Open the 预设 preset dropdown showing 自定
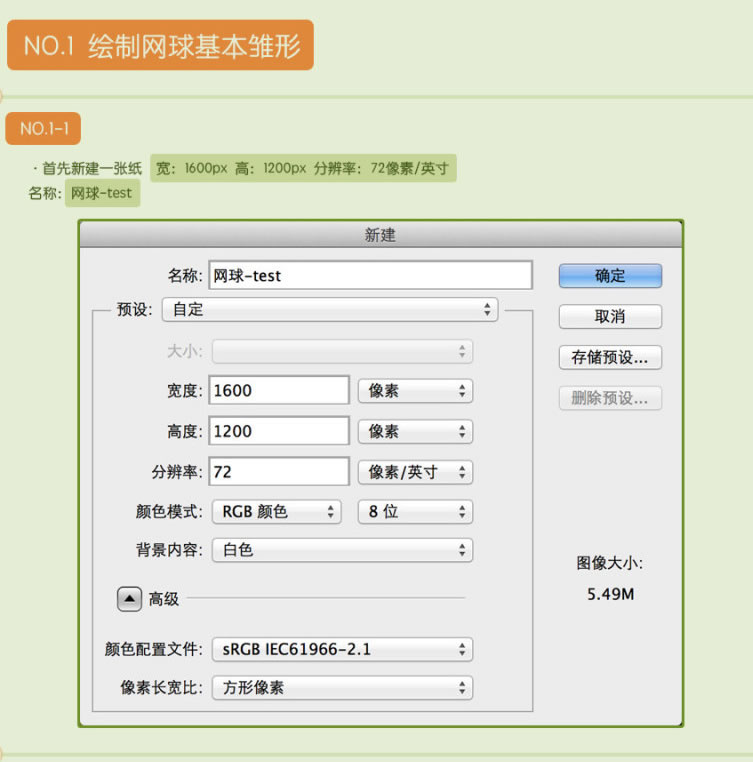This screenshot has width=753, height=762. pos(330,310)
